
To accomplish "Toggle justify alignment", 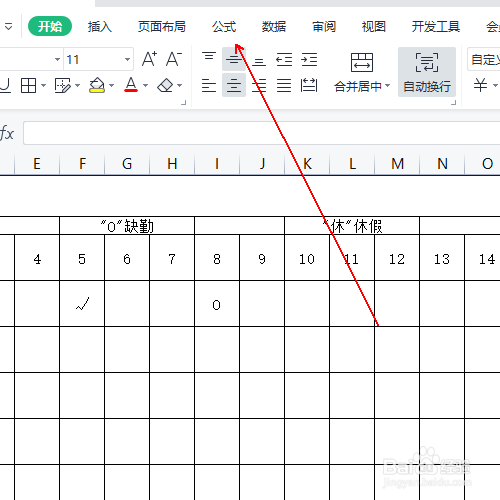I will coord(284,85).
